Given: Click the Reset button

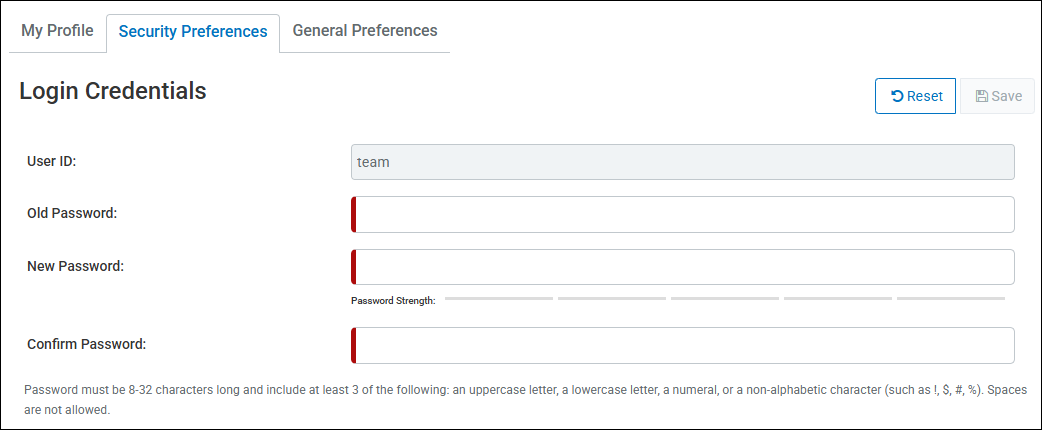Looking at the screenshot, I should coord(915,96).
